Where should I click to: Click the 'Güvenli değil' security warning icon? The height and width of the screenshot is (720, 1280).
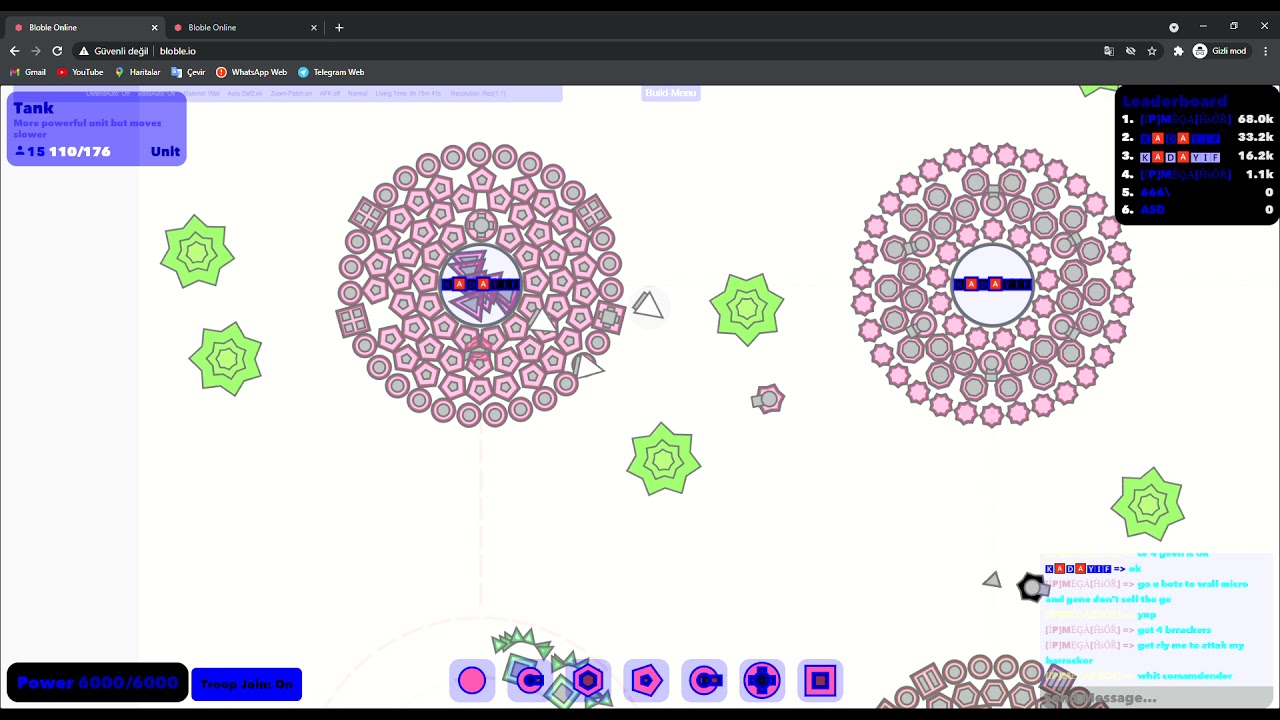click(84, 51)
